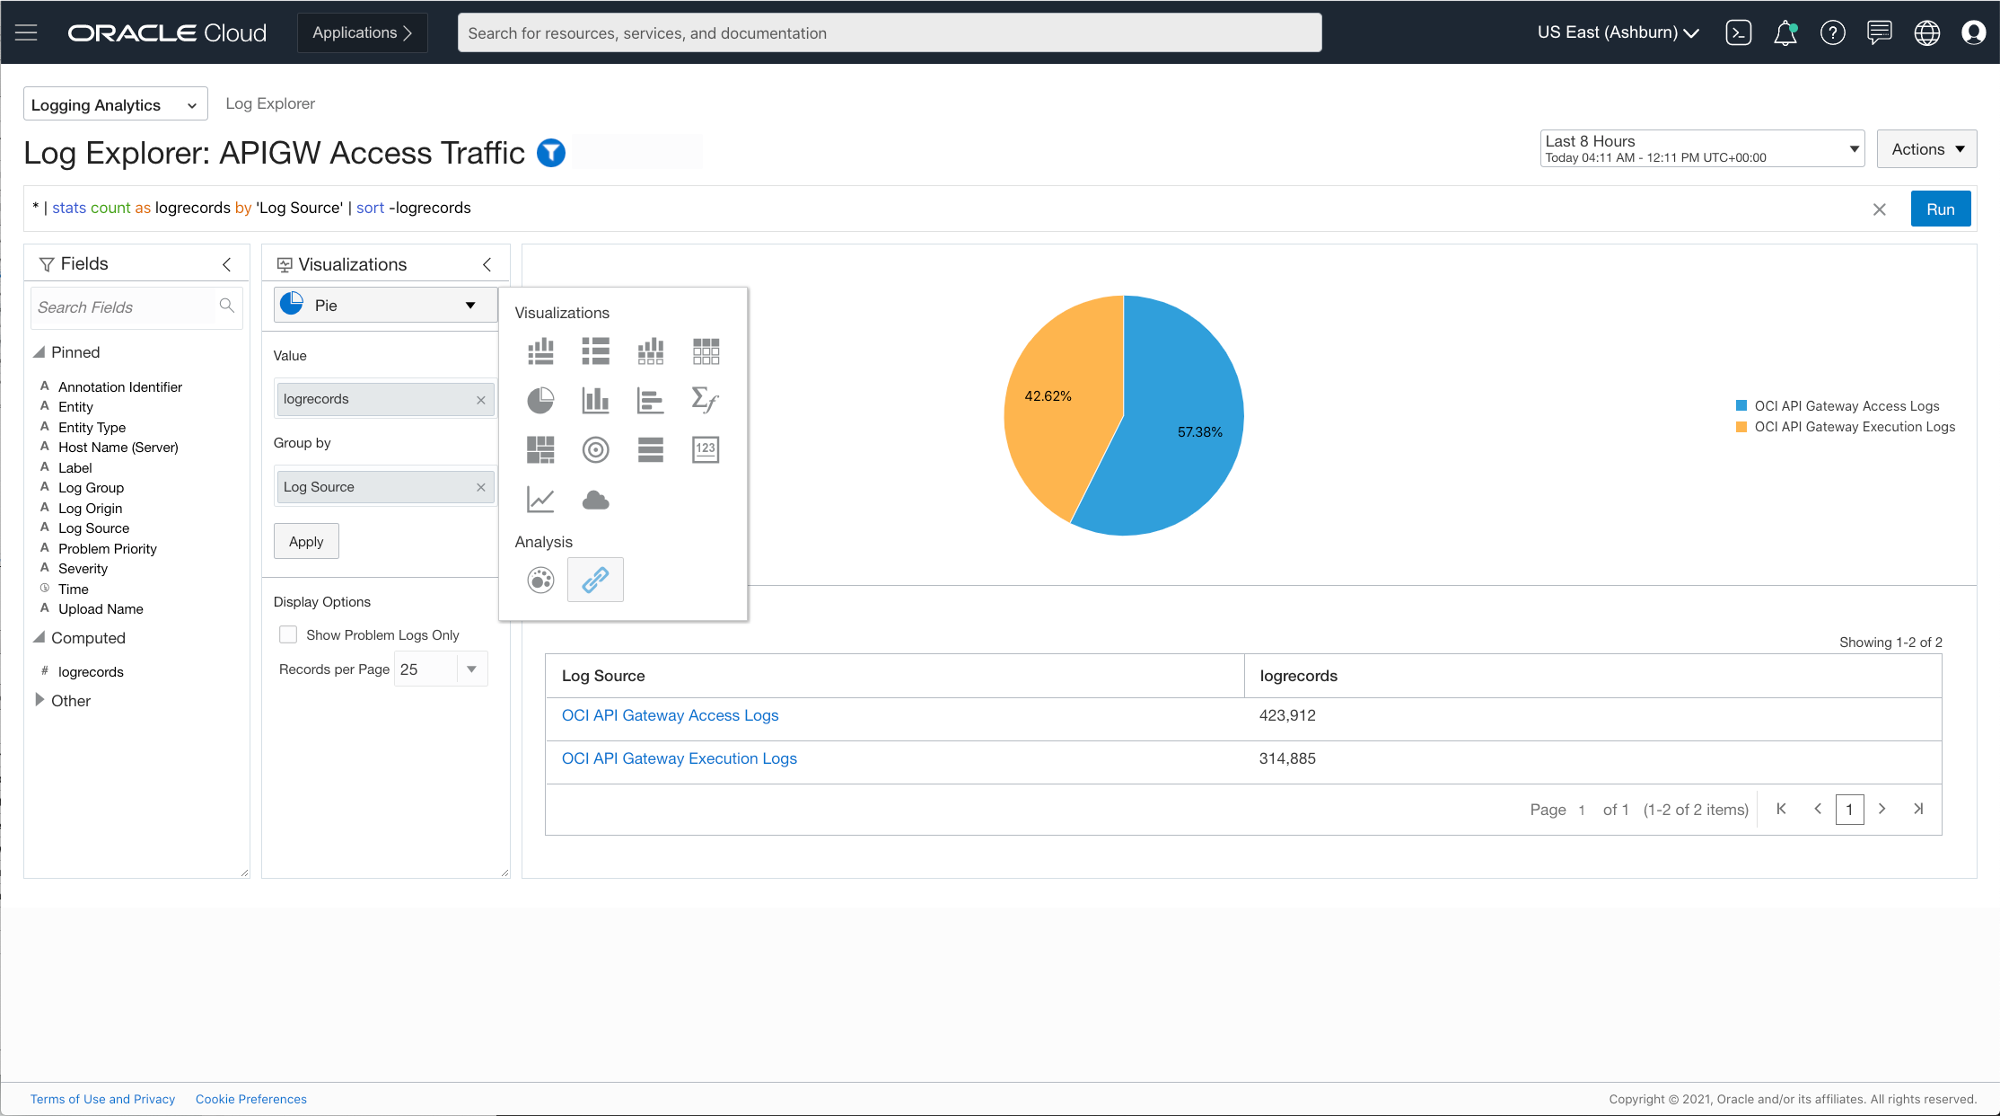Screen dimensions: 2002x1116
Task: Pick the Treemap visualization icon
Action: pyautogui.click(x=540, y=450)
